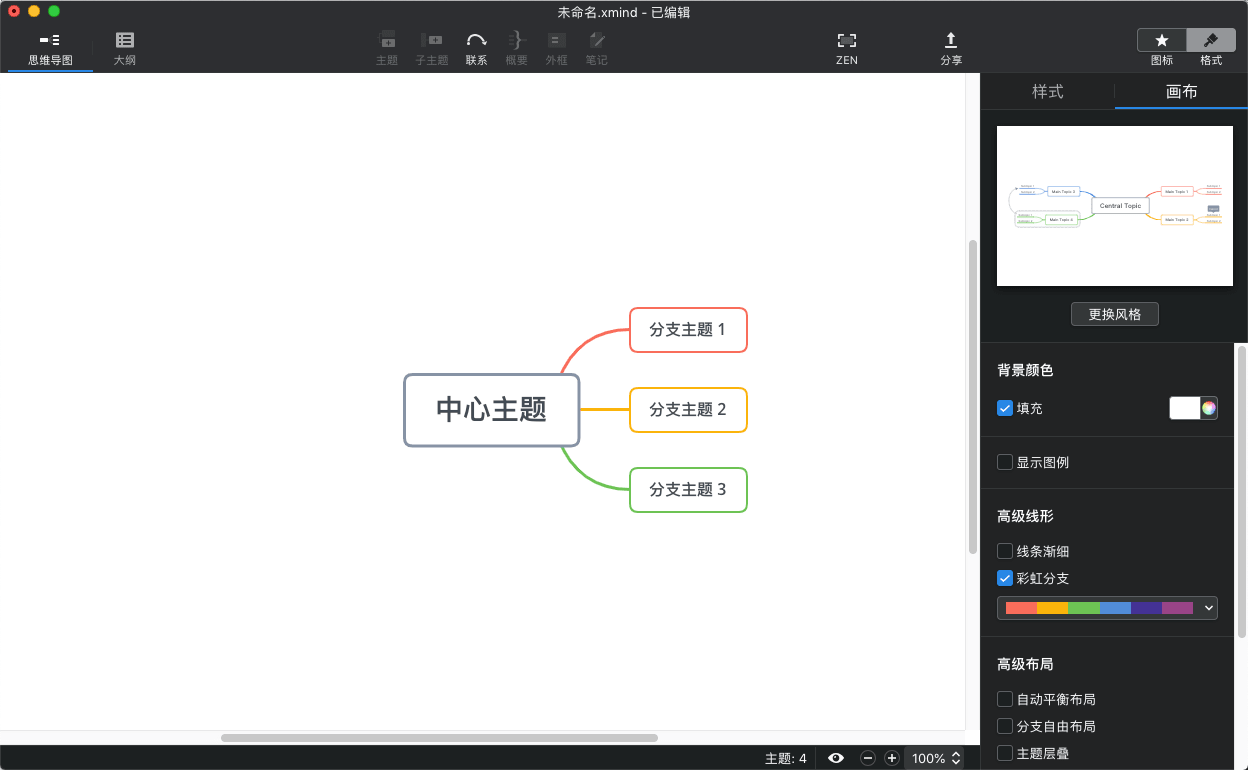Open the 图标 star panel
Screen dimensions: 1248x770
pos(1162,41)
